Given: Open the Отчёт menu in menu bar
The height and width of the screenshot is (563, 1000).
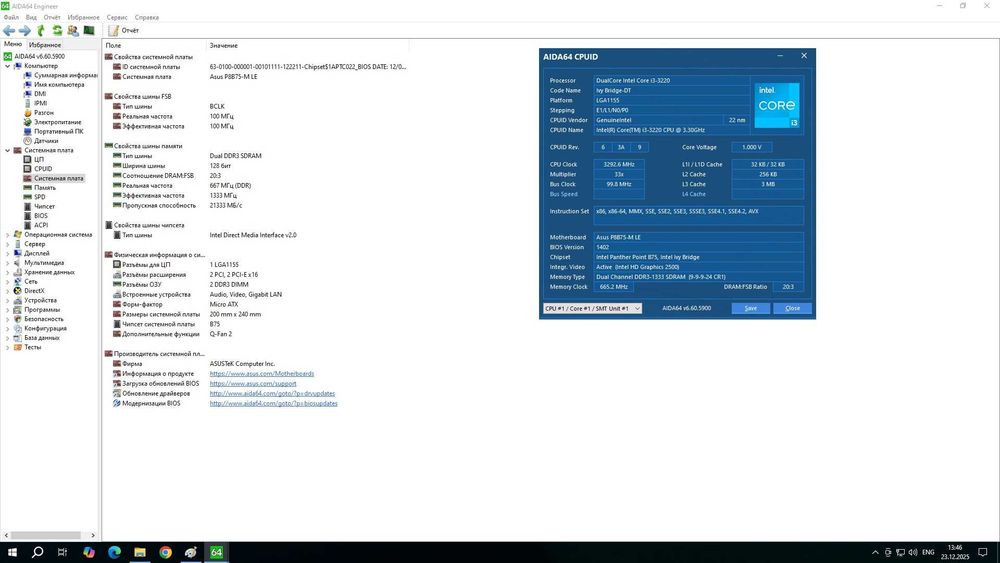Looking at the screenshot, I should 52,17.
